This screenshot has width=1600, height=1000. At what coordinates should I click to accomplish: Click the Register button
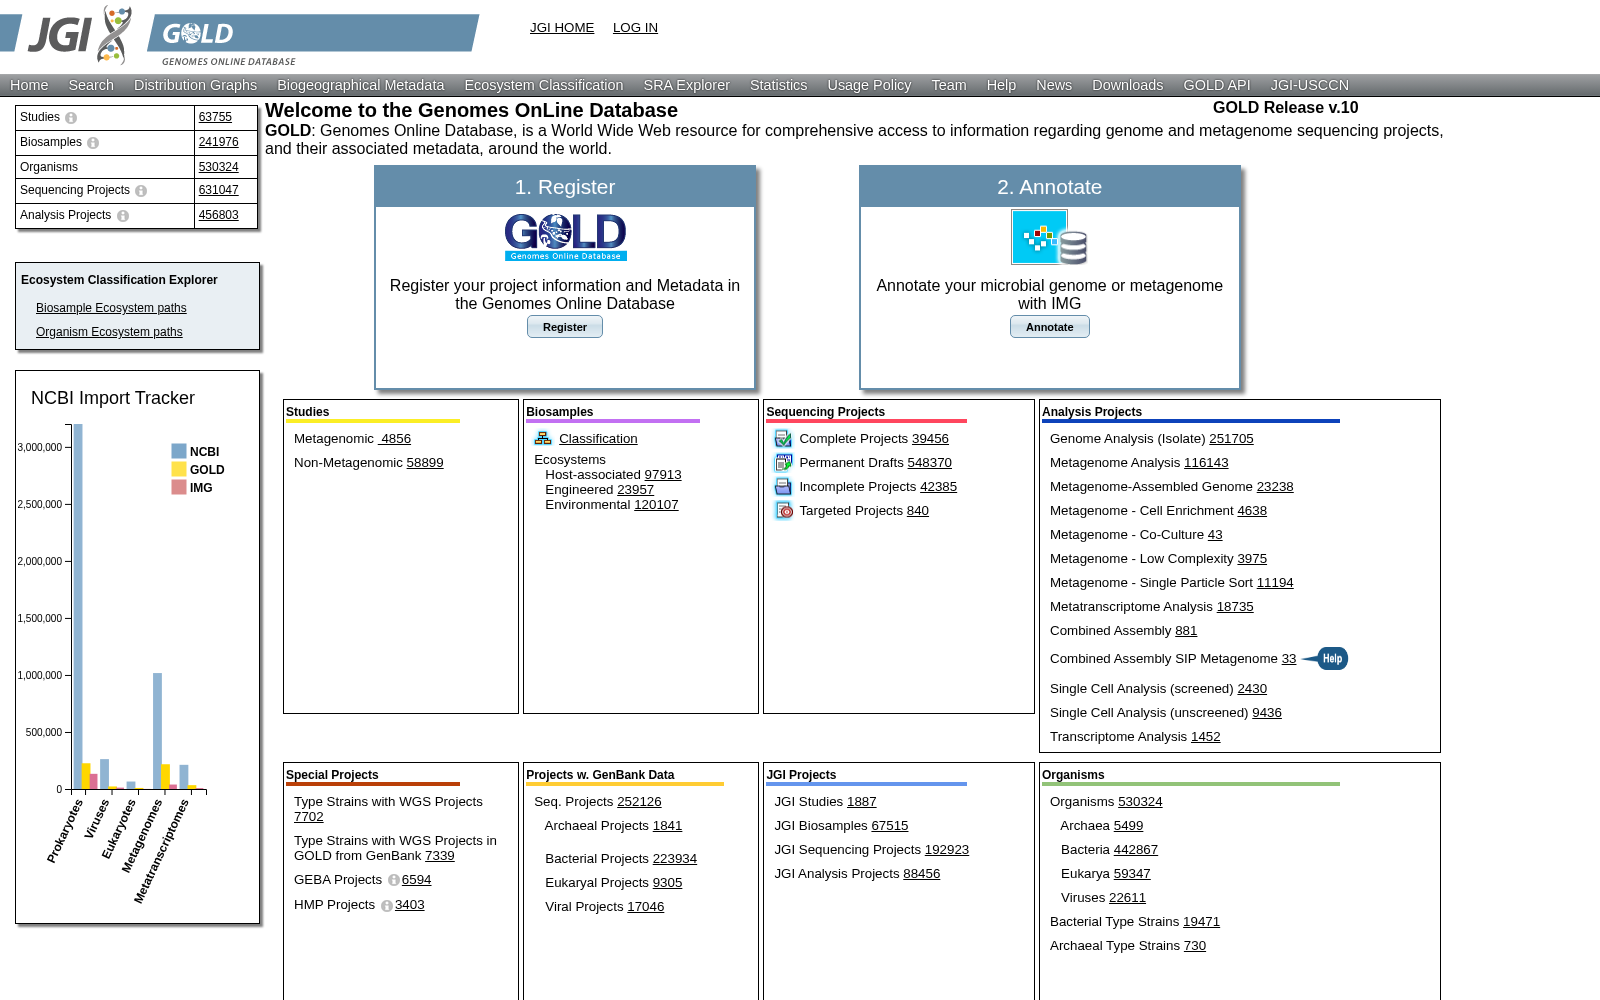click(565, 327)
